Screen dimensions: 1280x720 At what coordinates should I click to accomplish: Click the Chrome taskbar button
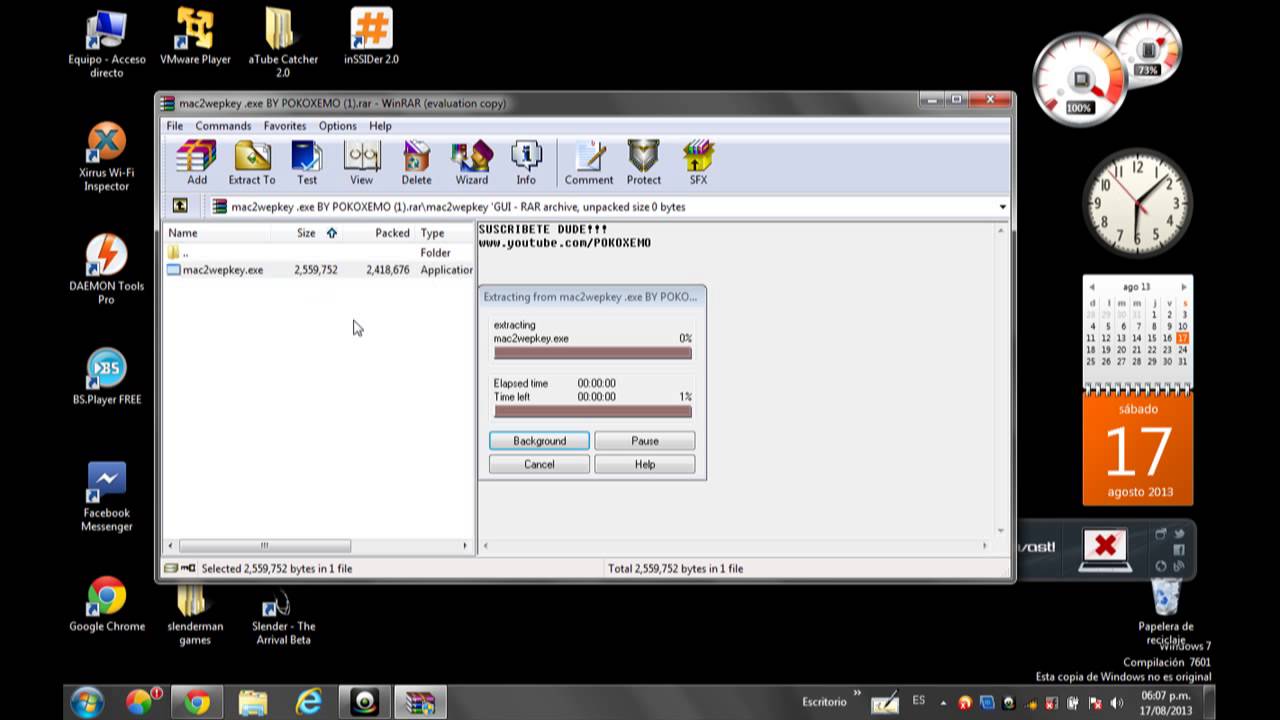196,702
